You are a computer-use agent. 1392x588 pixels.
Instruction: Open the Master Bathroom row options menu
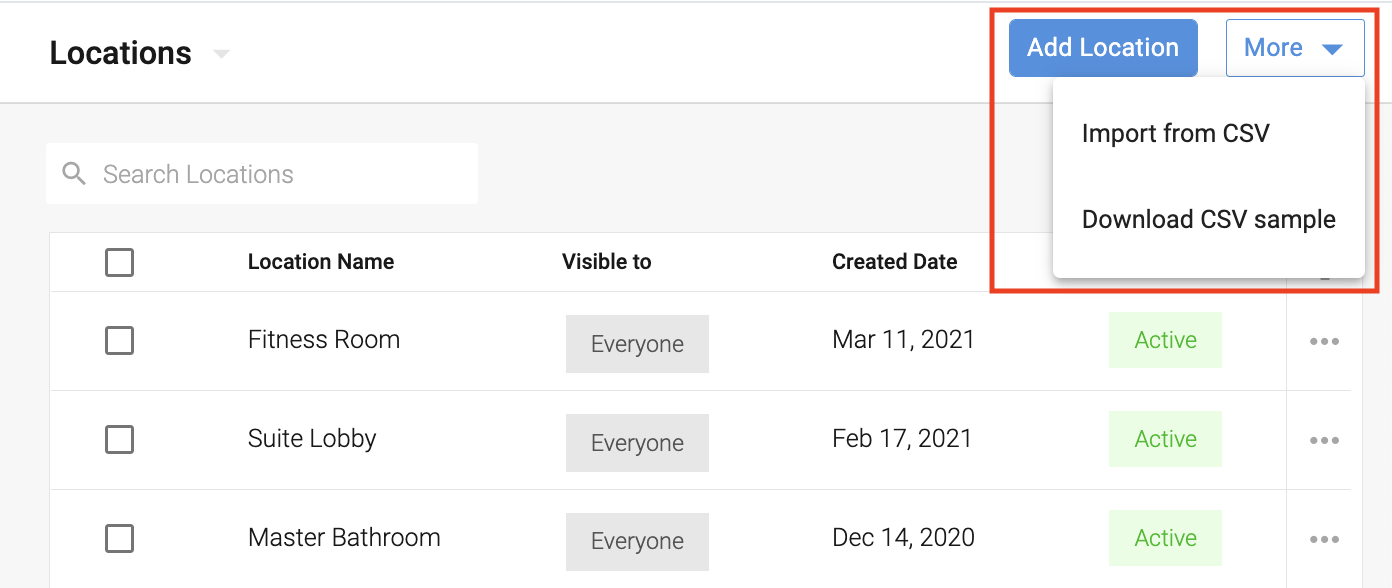[1324, 539]
